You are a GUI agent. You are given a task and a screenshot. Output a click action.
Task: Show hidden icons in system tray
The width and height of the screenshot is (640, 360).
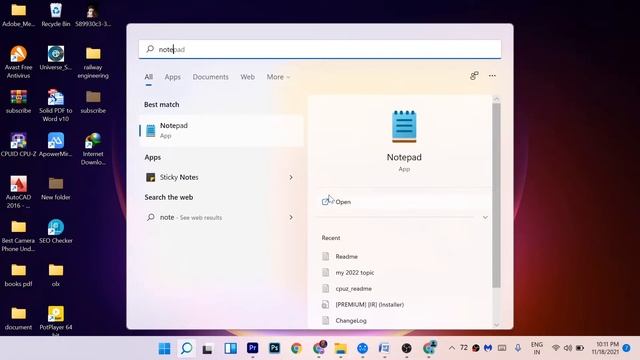coord(451,348)
